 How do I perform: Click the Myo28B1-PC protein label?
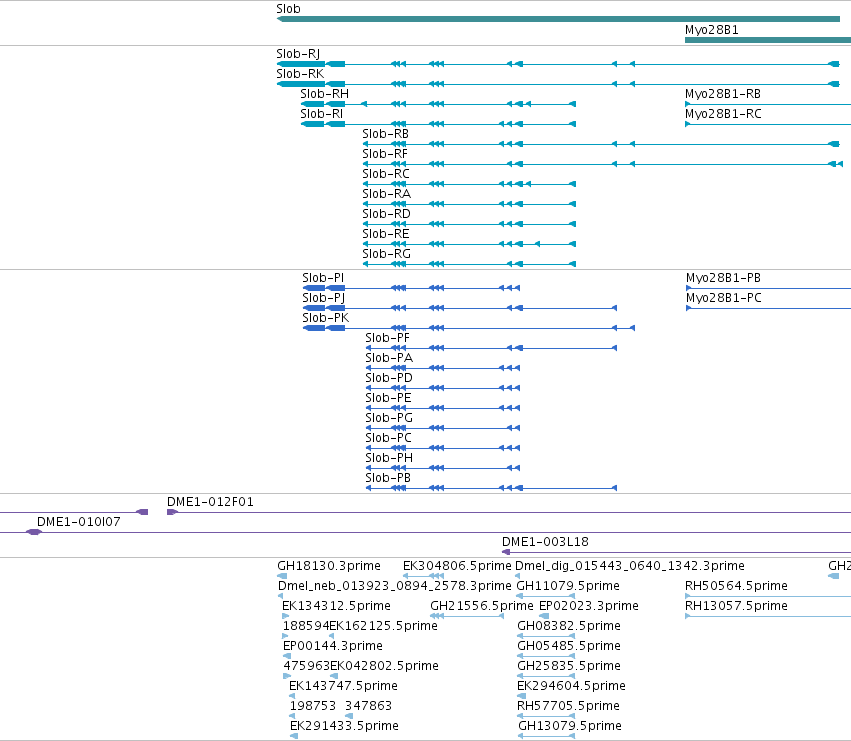[x=723, y=298]
